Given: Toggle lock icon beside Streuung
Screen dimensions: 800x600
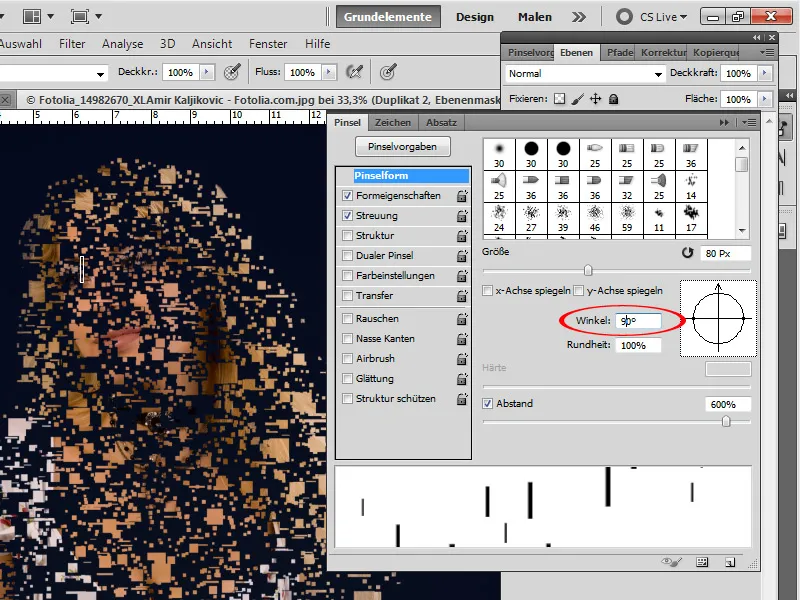Looking at the screenshot, I should click(x=462, y=216).
